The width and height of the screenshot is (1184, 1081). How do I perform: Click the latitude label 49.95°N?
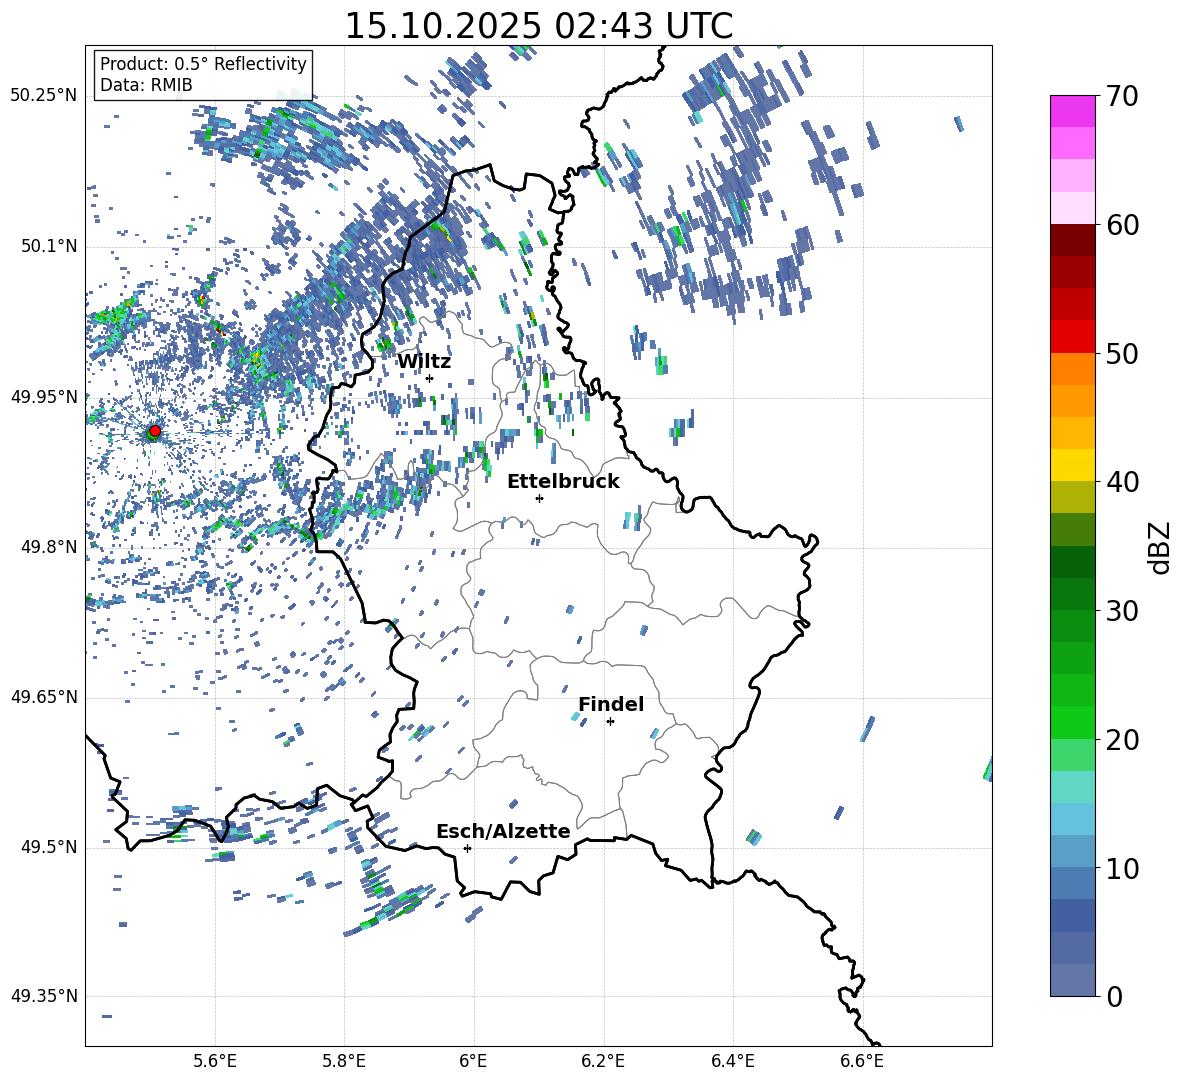coord(44,396)
